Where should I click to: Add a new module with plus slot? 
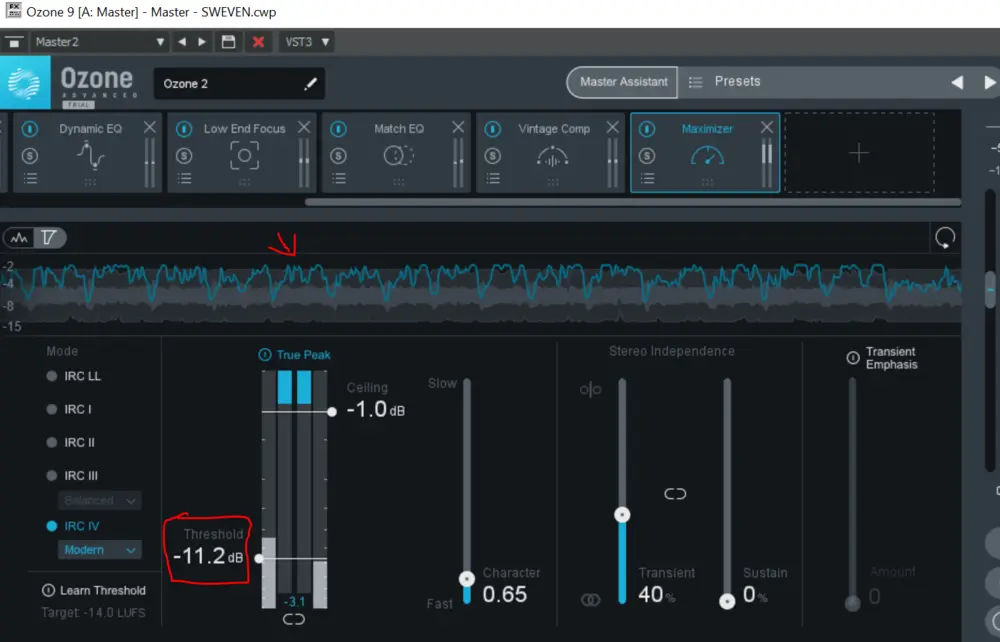click(859, 153)
